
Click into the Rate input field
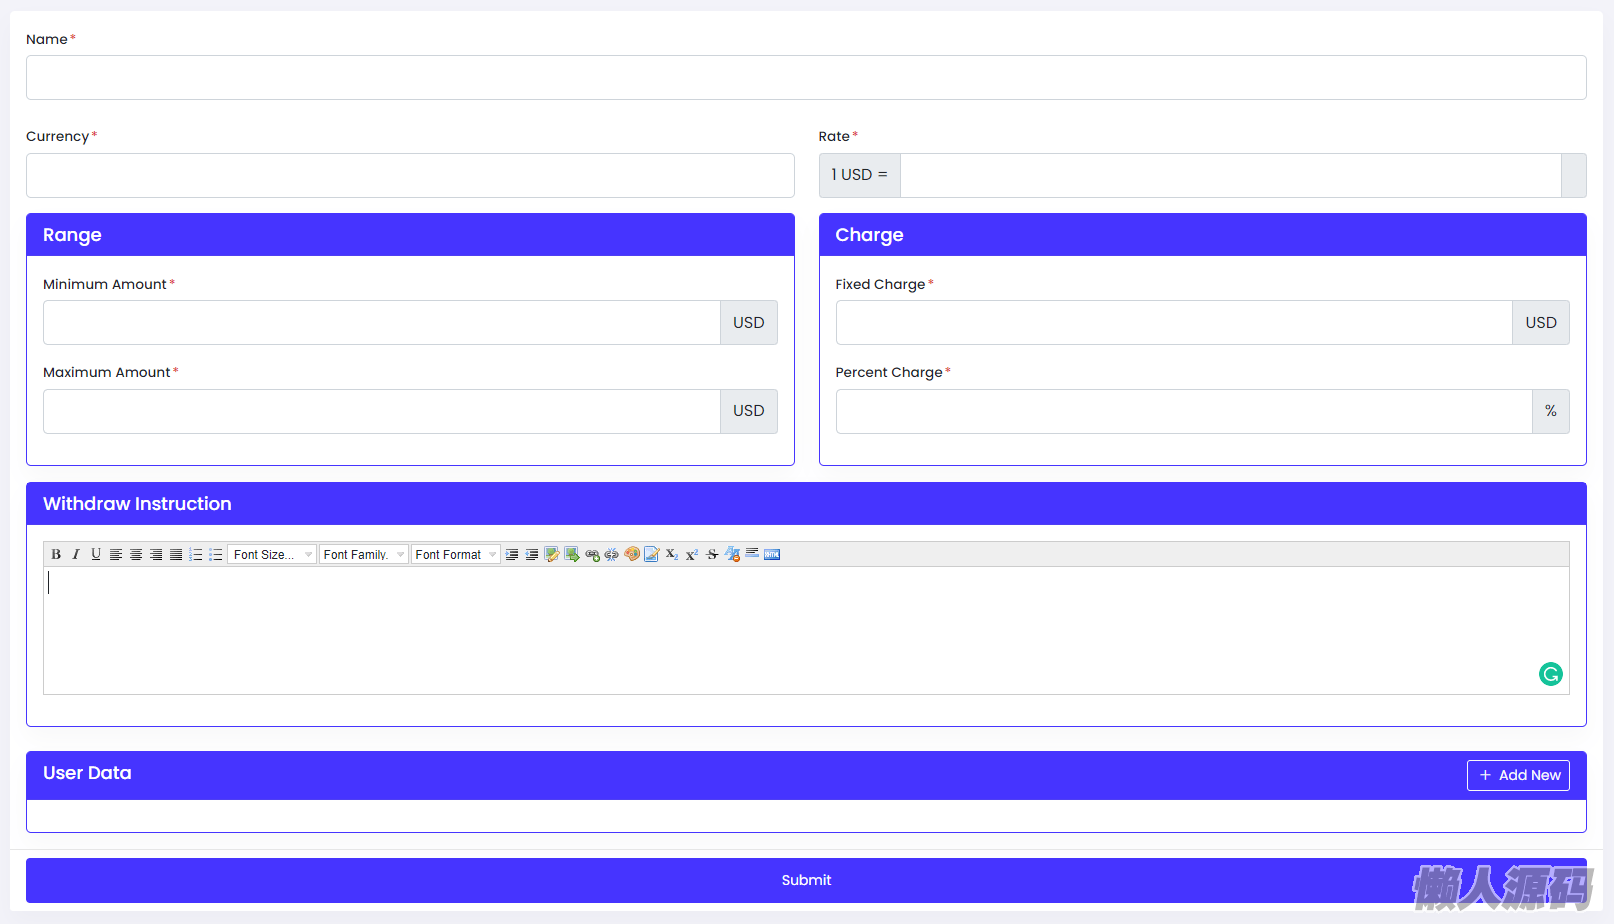tap(1231, 175)
